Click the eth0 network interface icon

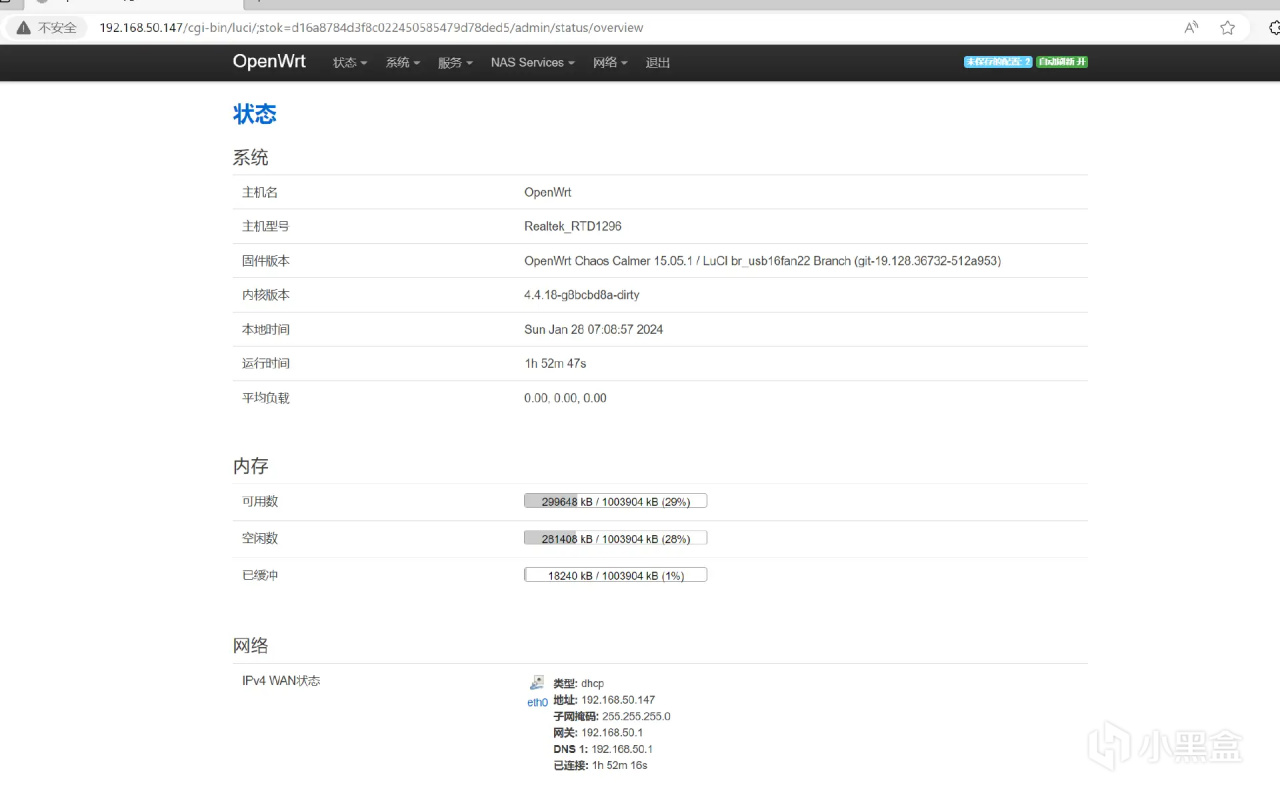pos(537,683)
